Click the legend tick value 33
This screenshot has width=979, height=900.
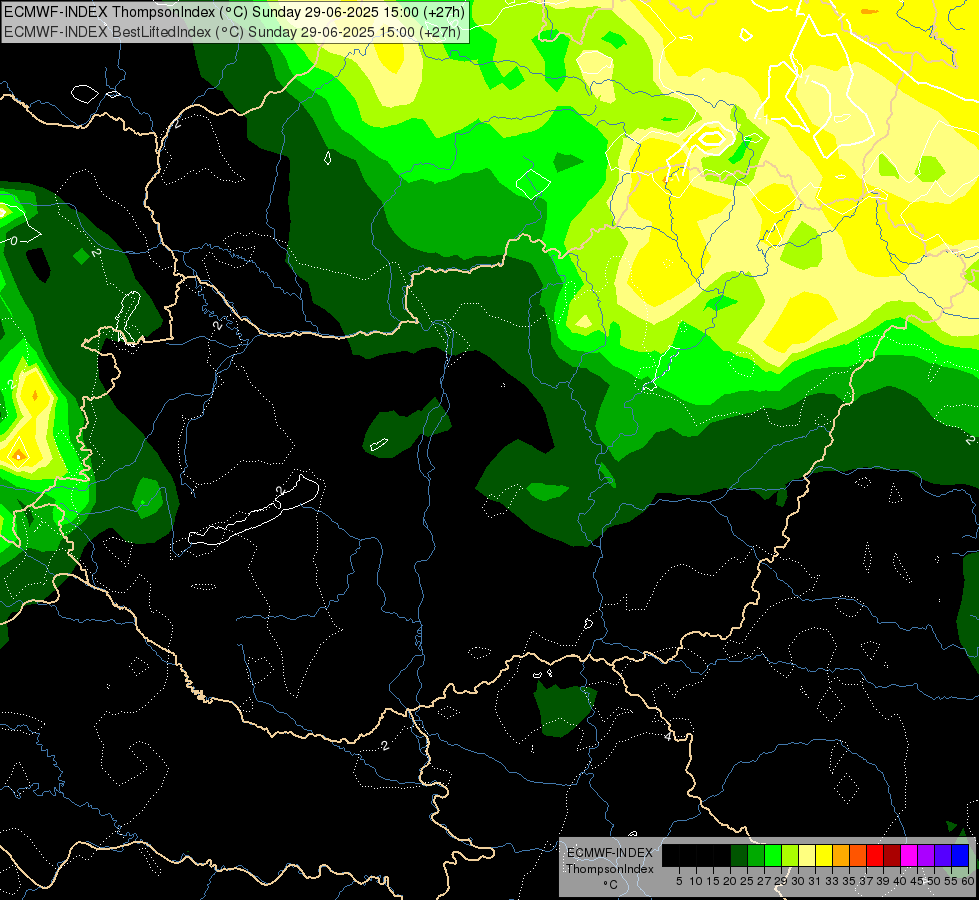tap(832, 881)
